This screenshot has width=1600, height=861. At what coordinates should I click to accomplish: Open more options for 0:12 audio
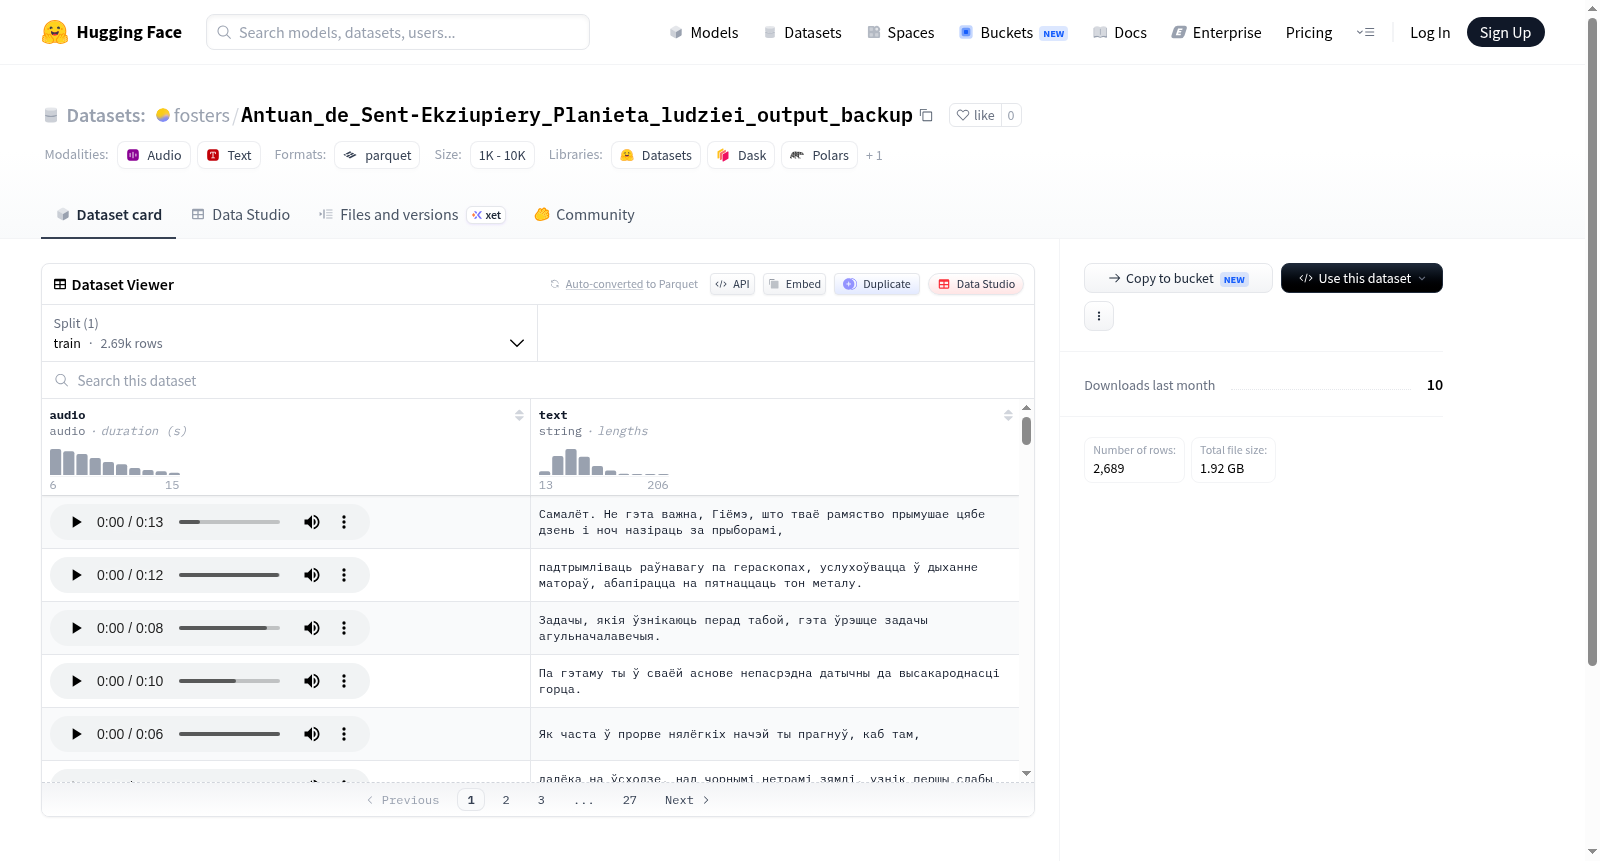(x=344, y=575)
